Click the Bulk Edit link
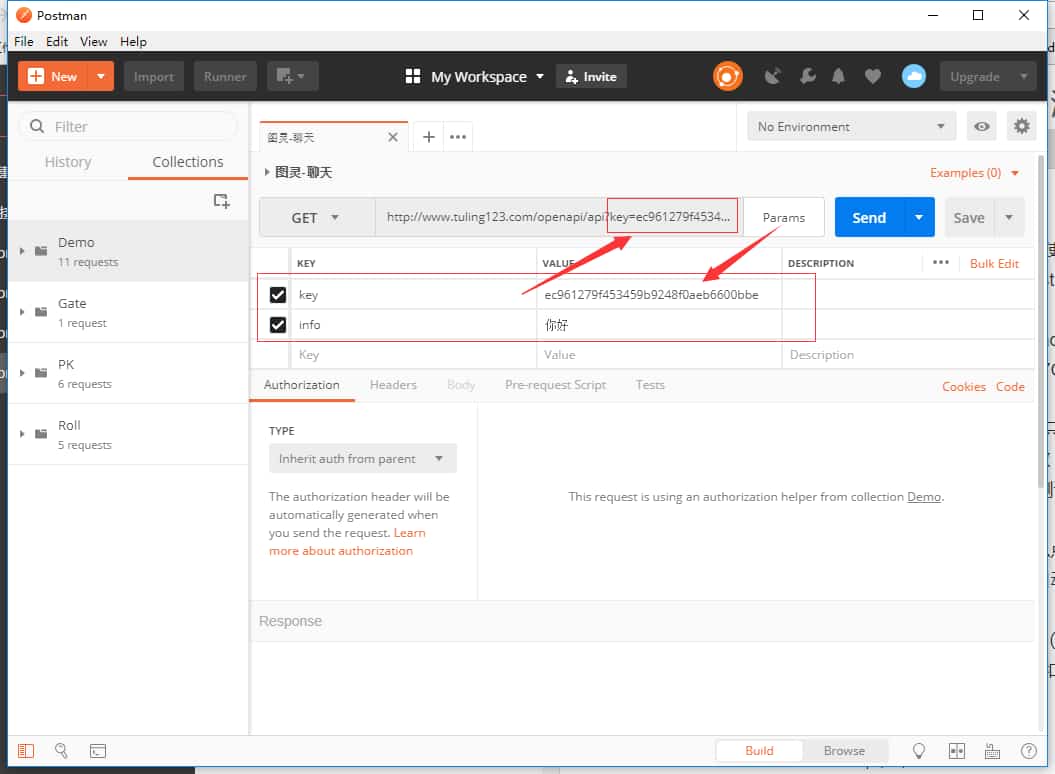Viewport: 1055px width, 774px height. pos(994,263)
